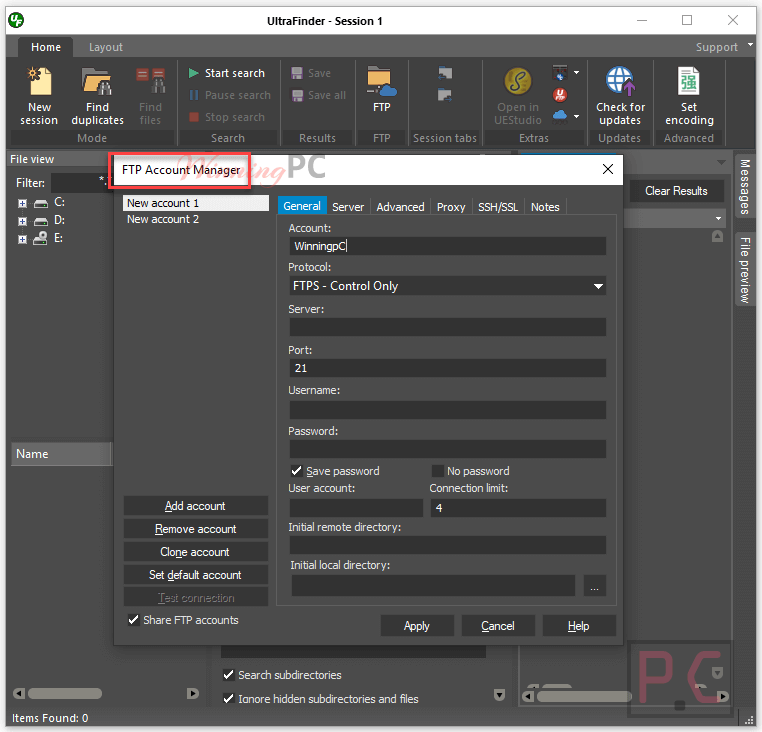Select the General tab
This screenshot has height=732, width=762.
pos(302,206)
